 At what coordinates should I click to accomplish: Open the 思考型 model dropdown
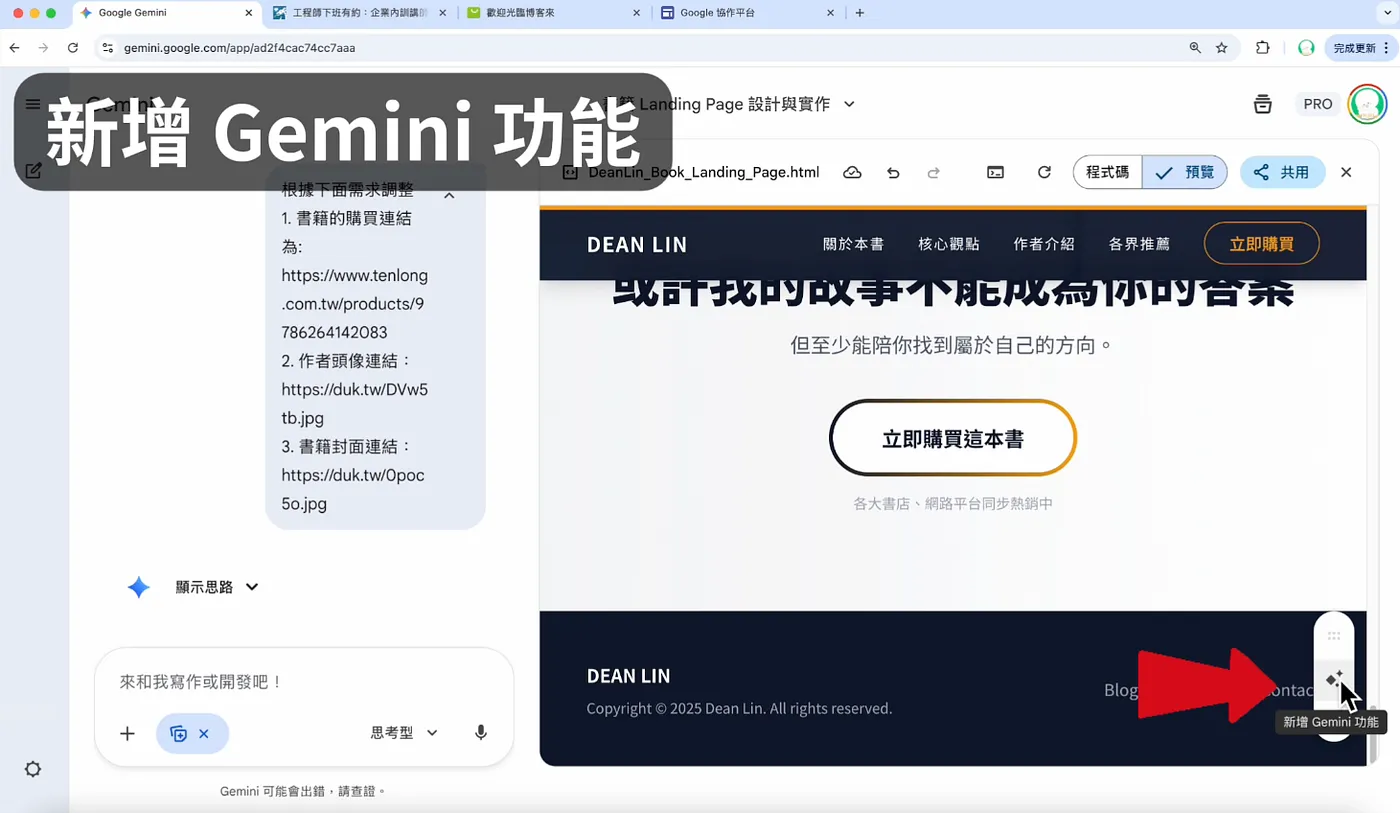404,733
